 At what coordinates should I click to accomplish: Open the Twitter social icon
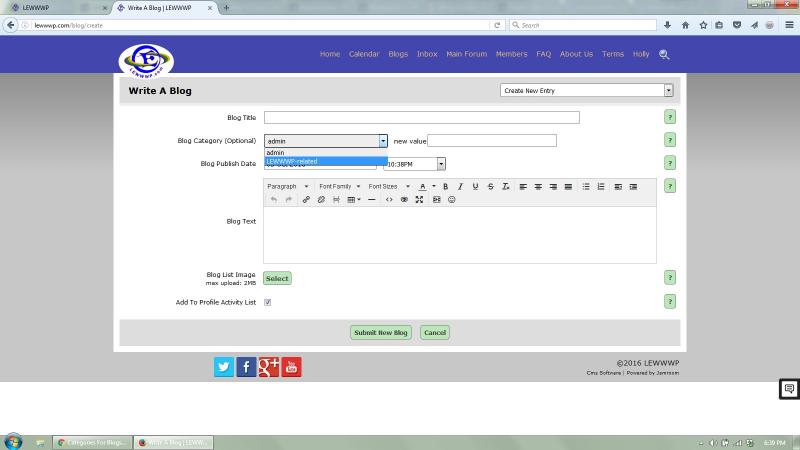pos(223,367)
